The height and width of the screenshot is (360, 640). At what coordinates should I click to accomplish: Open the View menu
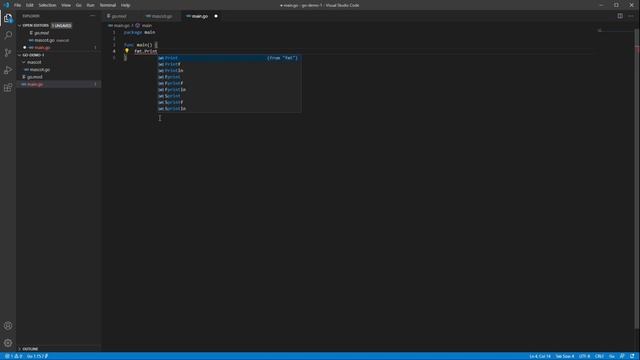[x=66, y=5]
